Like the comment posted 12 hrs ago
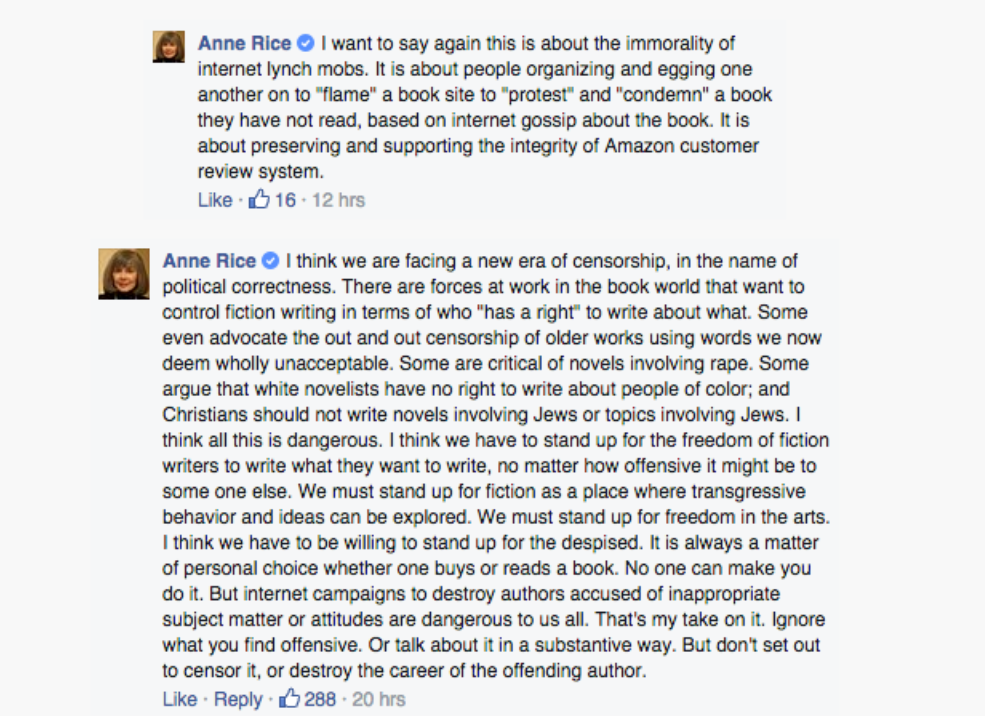 click(x=214, y=199)
